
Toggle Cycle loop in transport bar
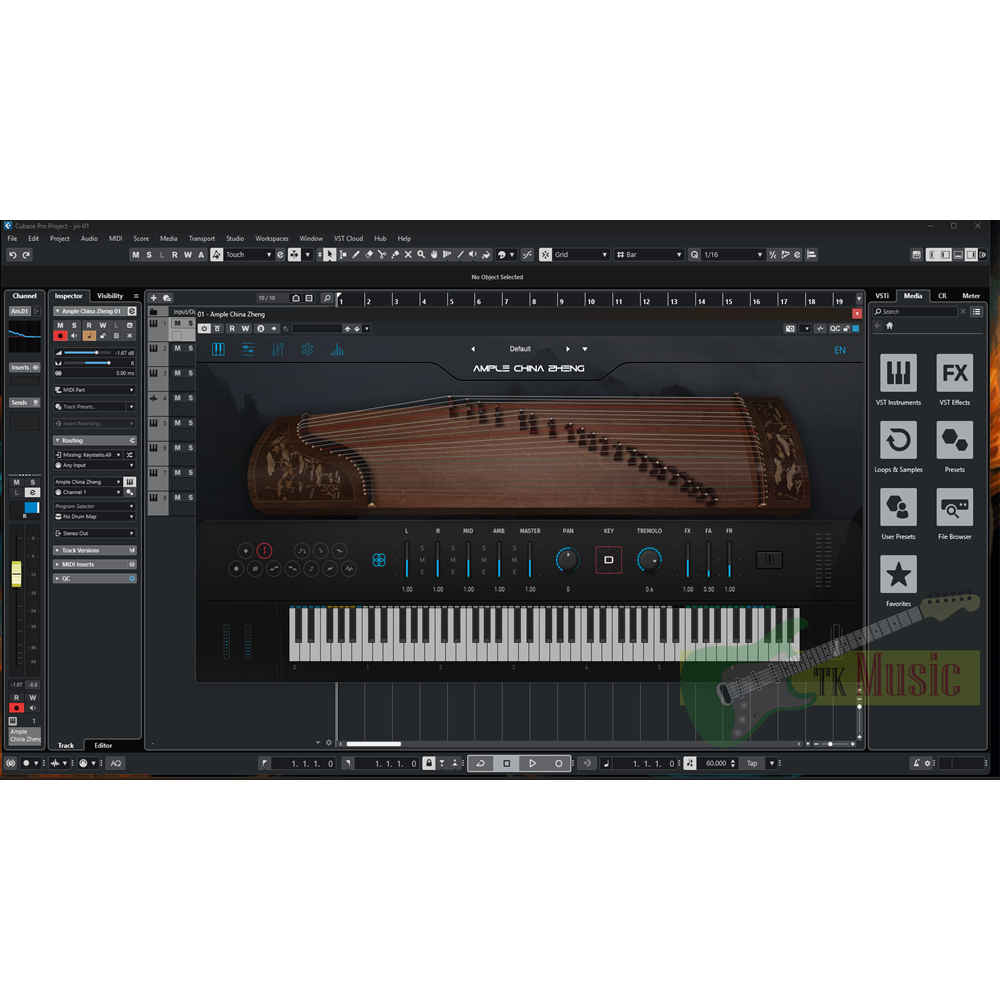click(480, 763)
